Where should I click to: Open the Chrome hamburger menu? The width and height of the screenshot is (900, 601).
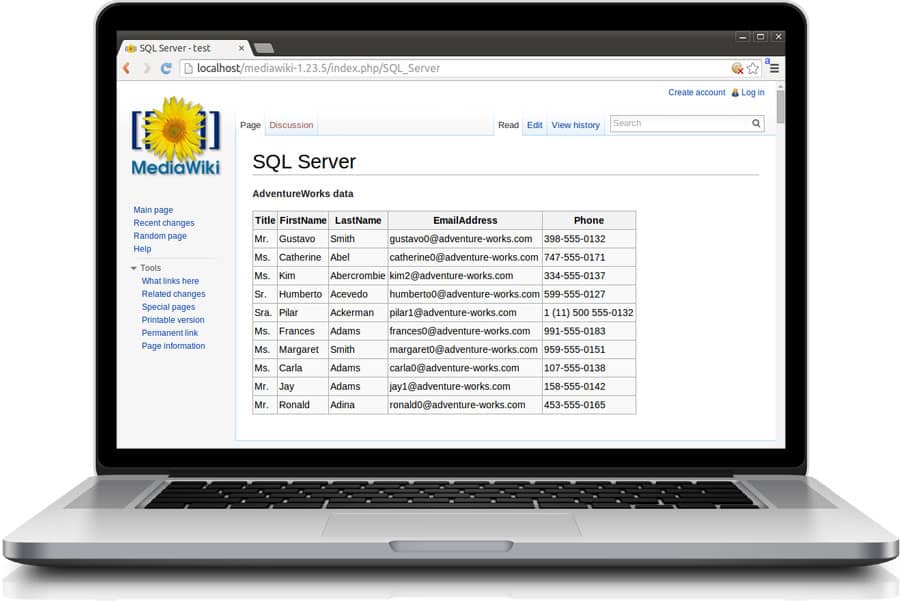pos(774,68)
